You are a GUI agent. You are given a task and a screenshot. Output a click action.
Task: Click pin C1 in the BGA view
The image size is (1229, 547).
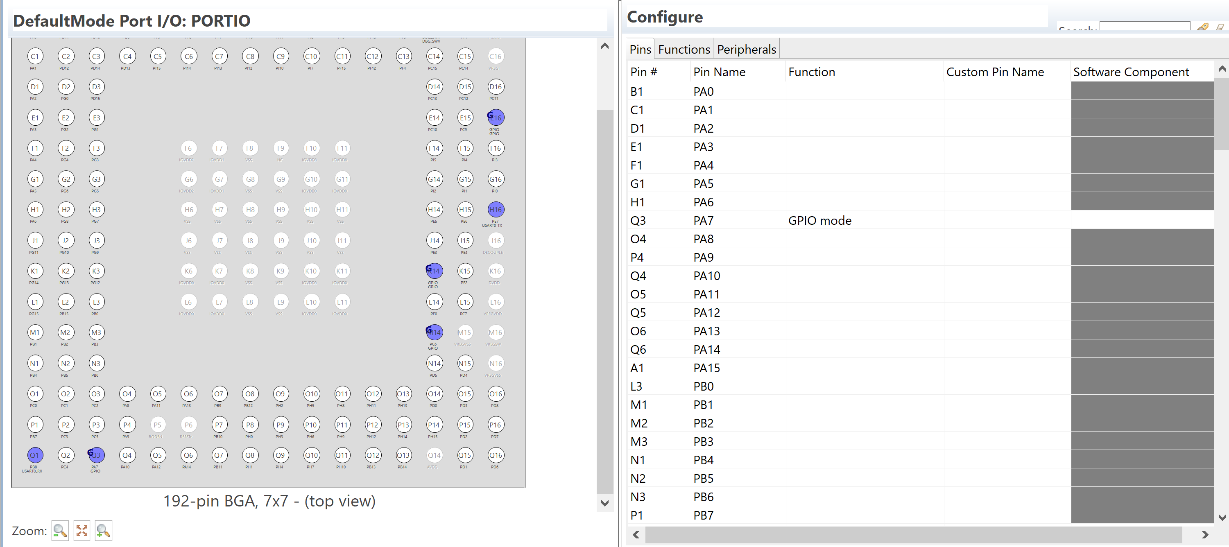tap(34, 57)
